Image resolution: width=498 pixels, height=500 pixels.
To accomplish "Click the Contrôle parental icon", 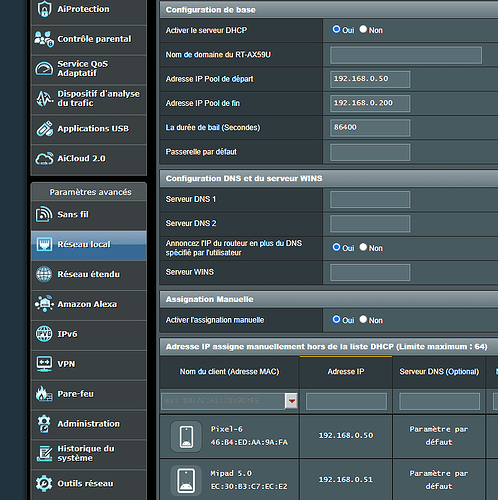I will click(44, 39).
